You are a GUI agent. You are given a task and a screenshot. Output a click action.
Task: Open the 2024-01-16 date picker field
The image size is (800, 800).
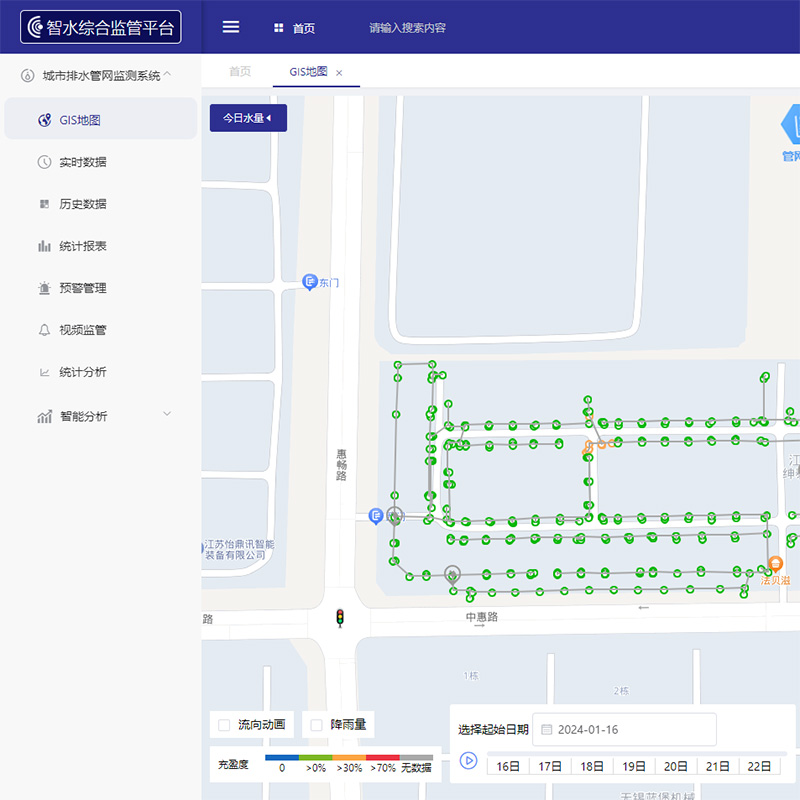tap(623, 729)
